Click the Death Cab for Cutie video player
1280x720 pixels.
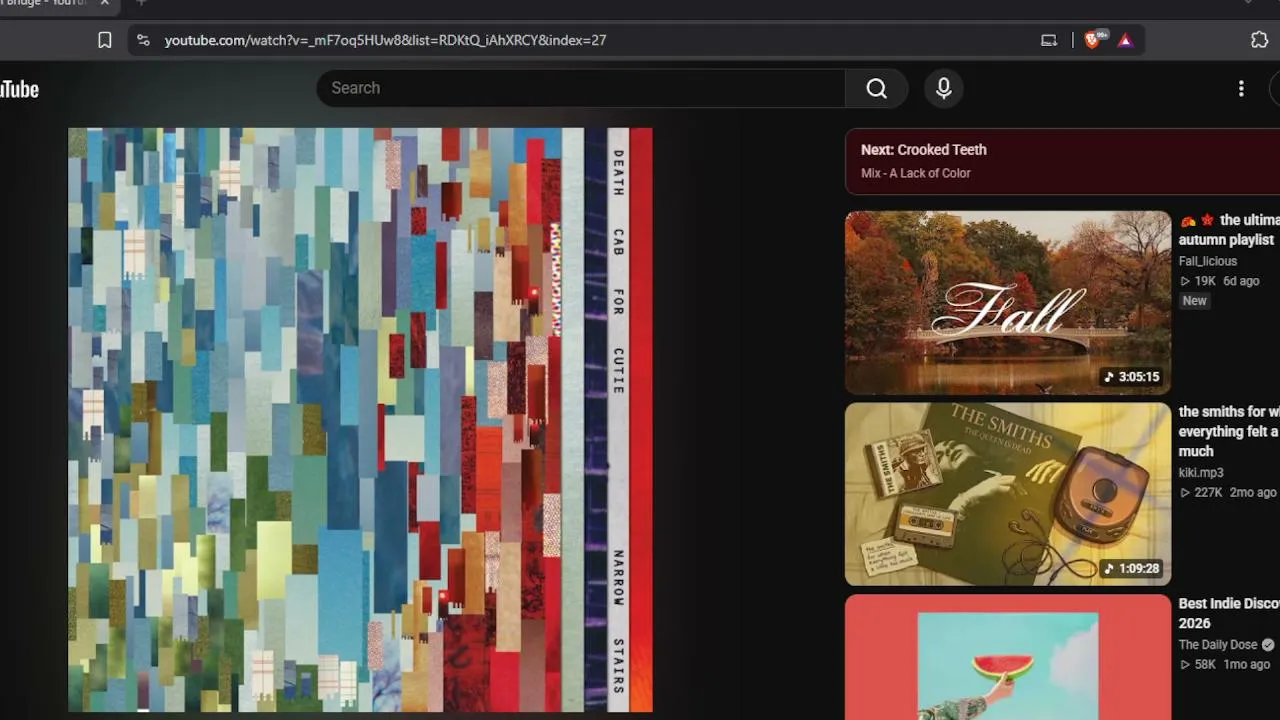(360, 420)
